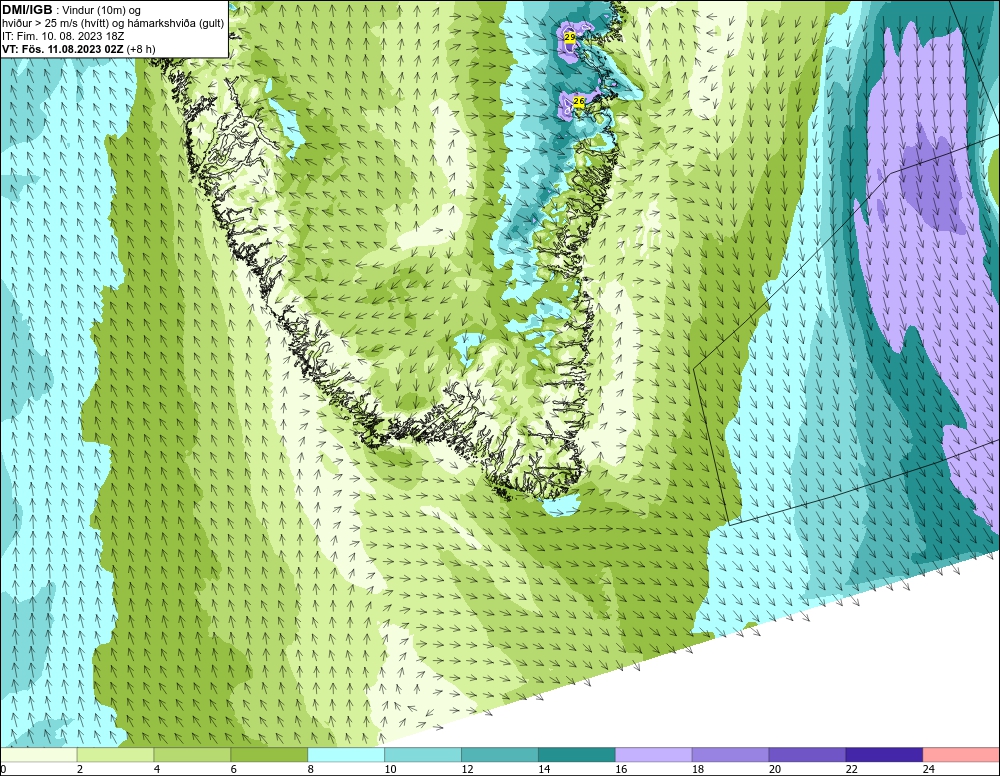The width and height of the screenshot is (1000, 776).
Task: Select the 12-14 m/s teal legend swatch
Action: pos(499,755)
